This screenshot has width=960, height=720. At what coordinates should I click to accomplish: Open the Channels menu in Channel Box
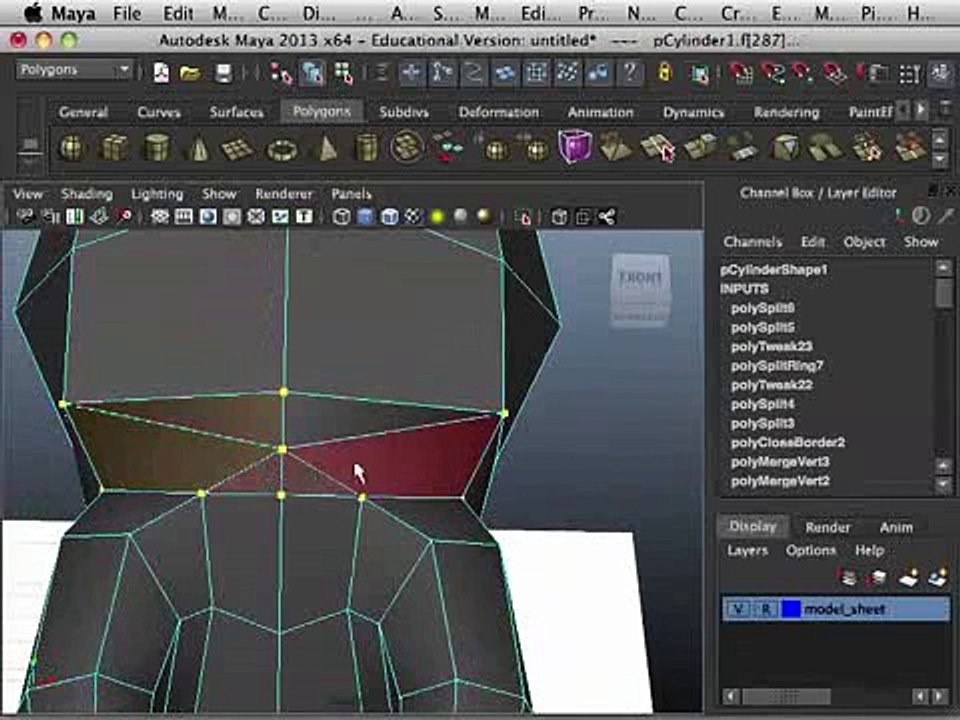point(752,242)
